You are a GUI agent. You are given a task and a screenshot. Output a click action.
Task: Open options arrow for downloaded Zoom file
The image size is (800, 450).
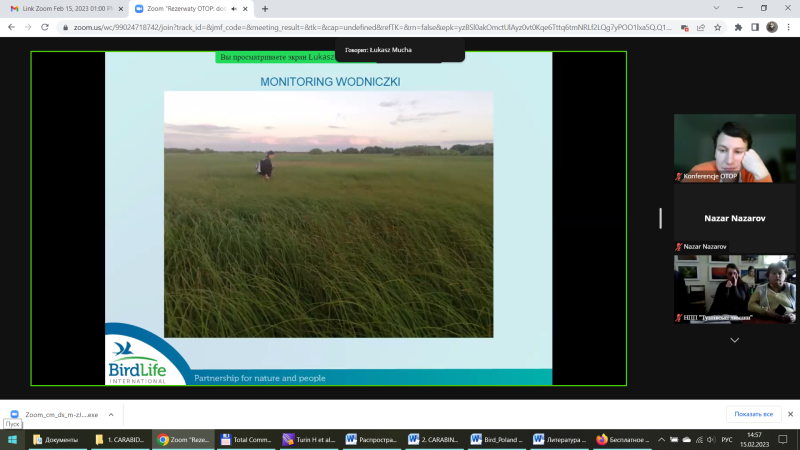tap(110, 414)
